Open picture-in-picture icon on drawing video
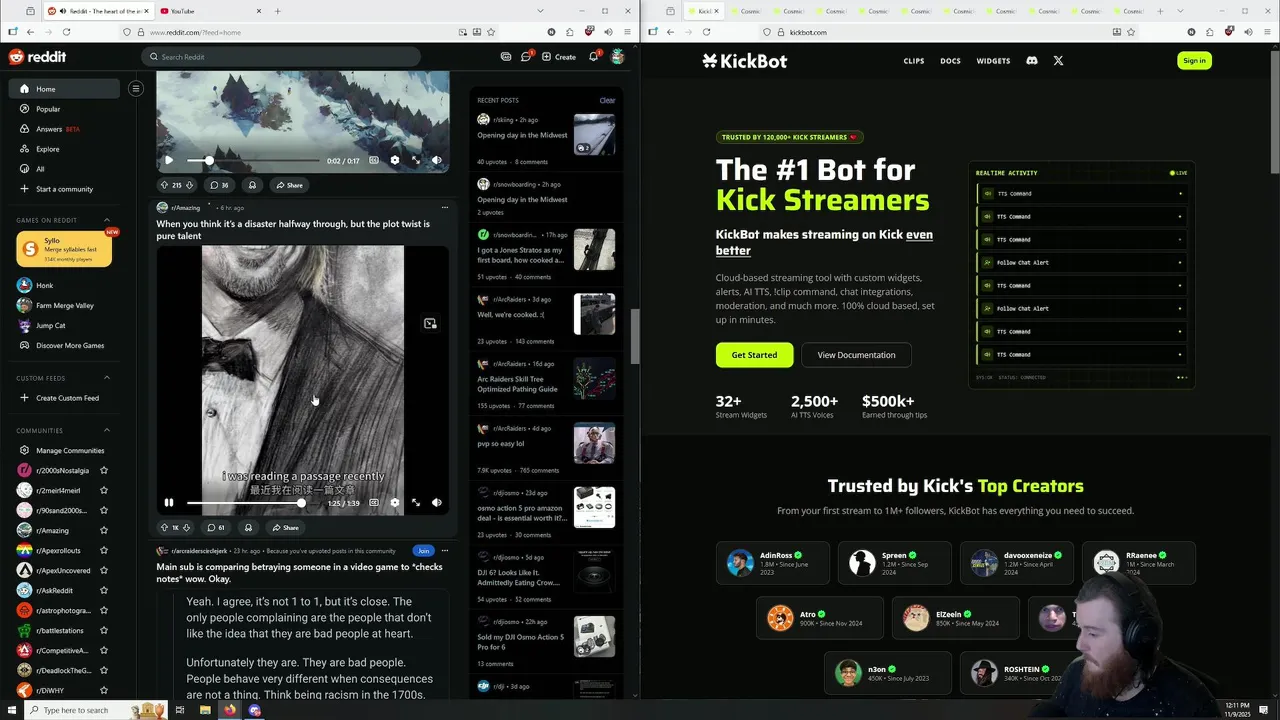1280x720 pixels. coord(430,324)
